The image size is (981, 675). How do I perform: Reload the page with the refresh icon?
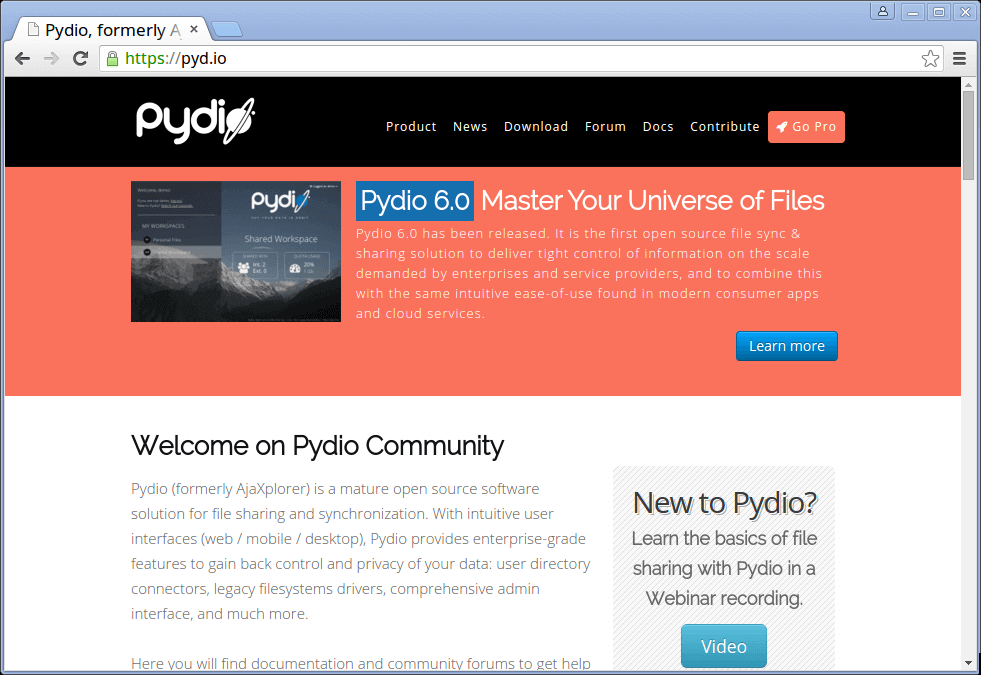coord(81,59)
